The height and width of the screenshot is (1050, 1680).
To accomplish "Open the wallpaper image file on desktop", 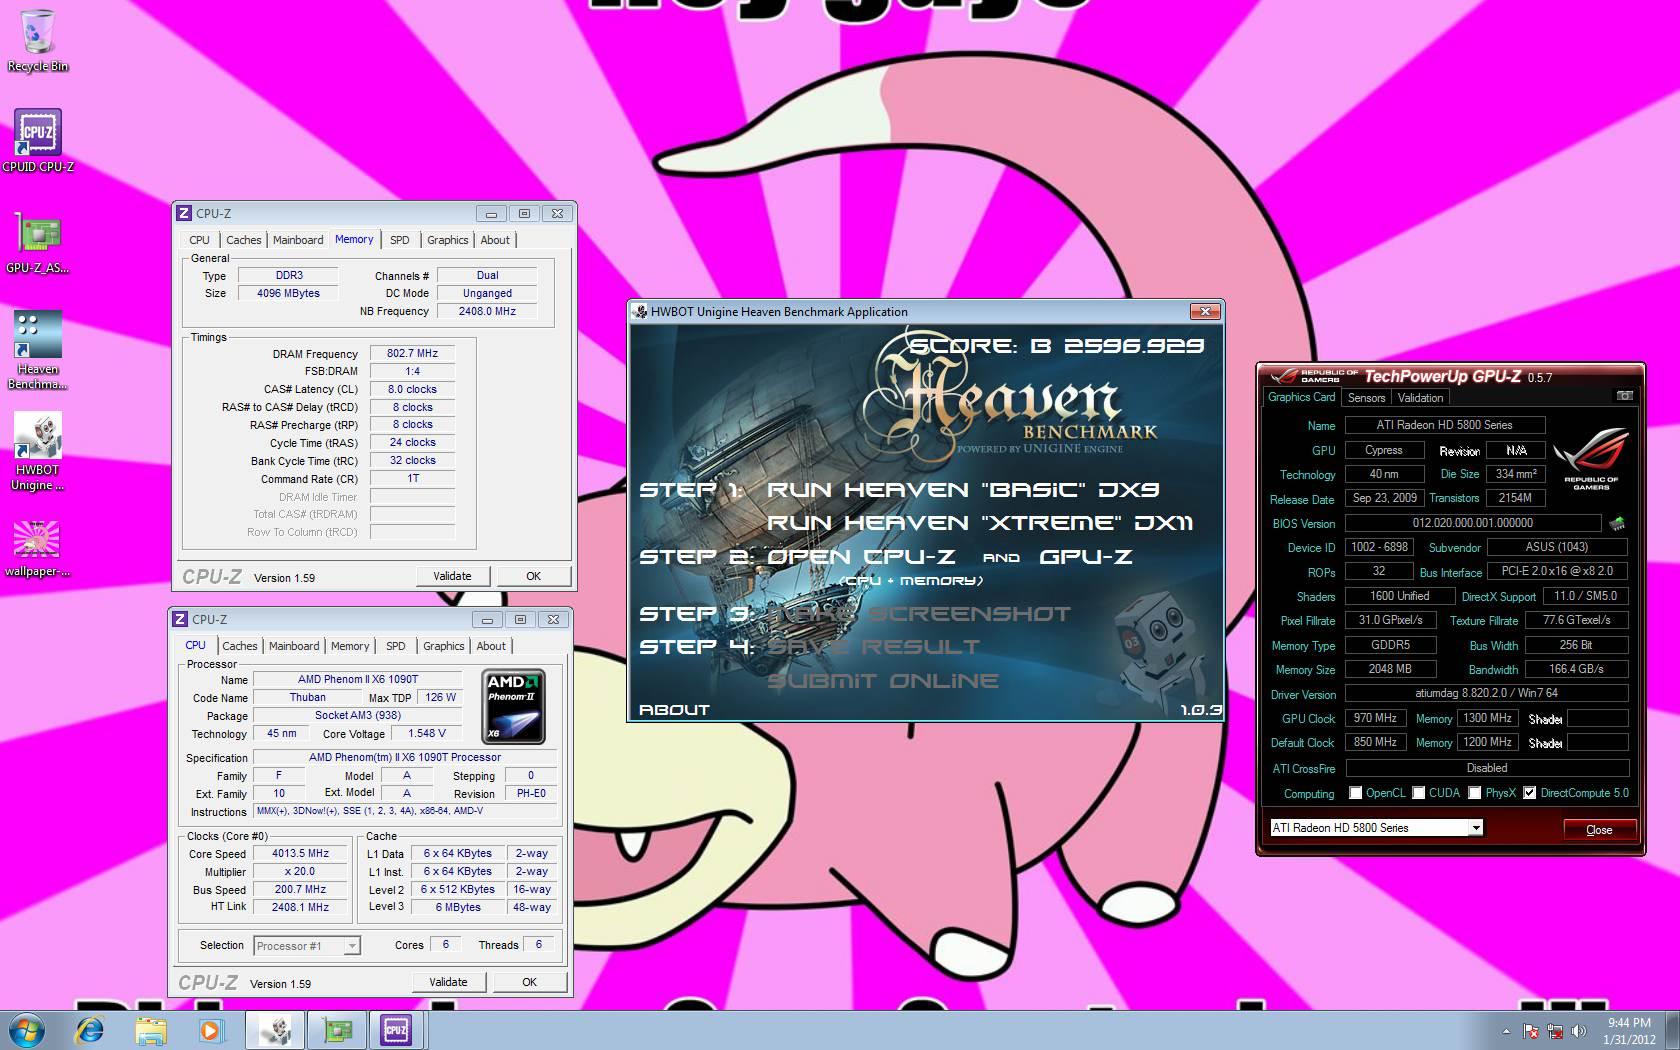I will pos(38,548).
